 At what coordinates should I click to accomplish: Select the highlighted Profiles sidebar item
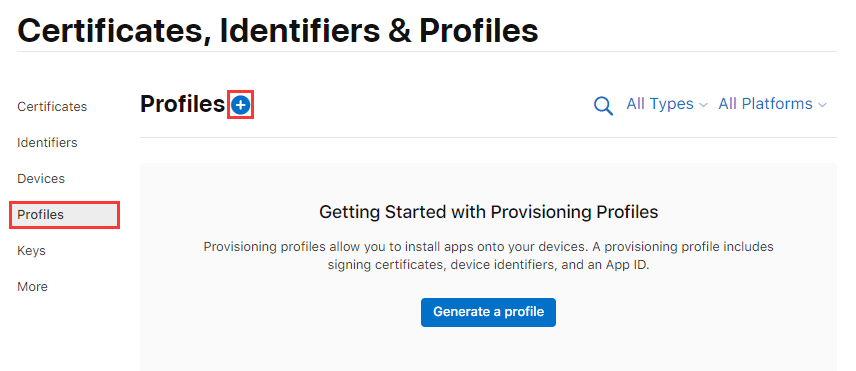click(64, 214)
